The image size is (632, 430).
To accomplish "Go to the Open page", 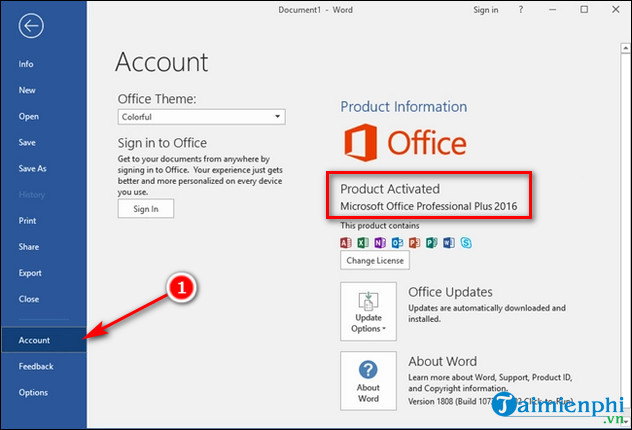I will tap(29, 116).
